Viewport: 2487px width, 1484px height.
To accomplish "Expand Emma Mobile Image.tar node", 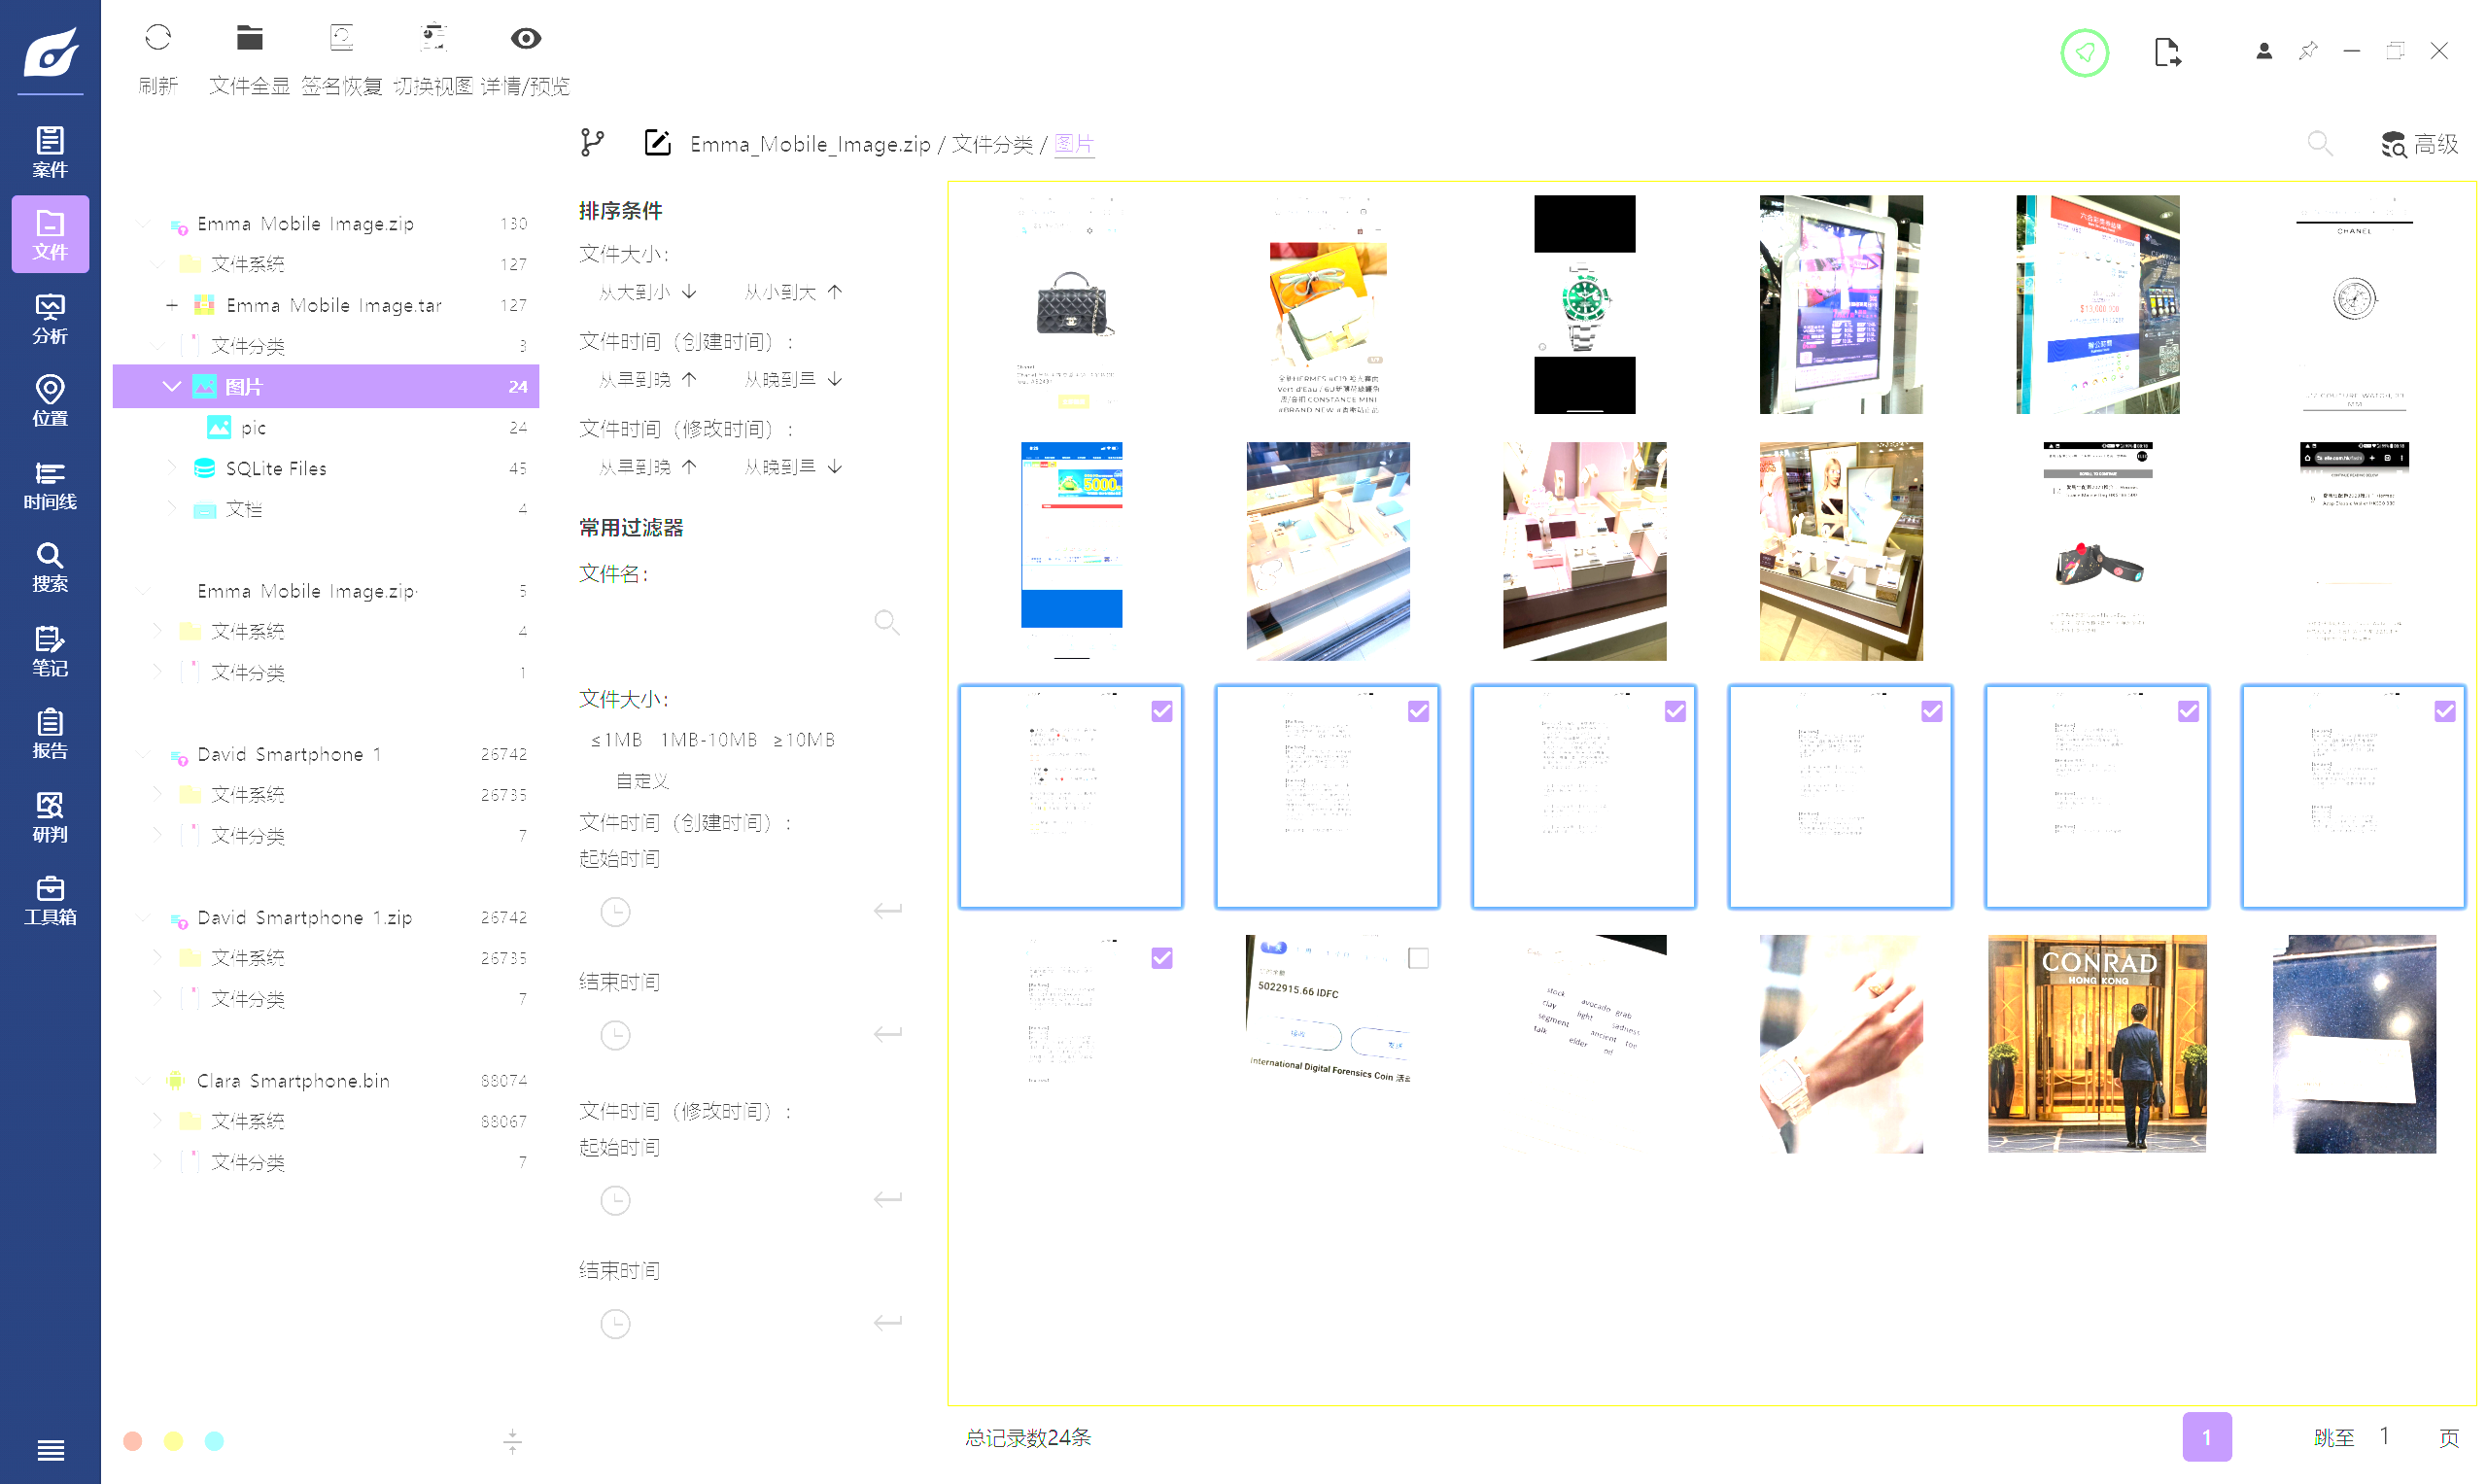I will [x=172, y=305].
